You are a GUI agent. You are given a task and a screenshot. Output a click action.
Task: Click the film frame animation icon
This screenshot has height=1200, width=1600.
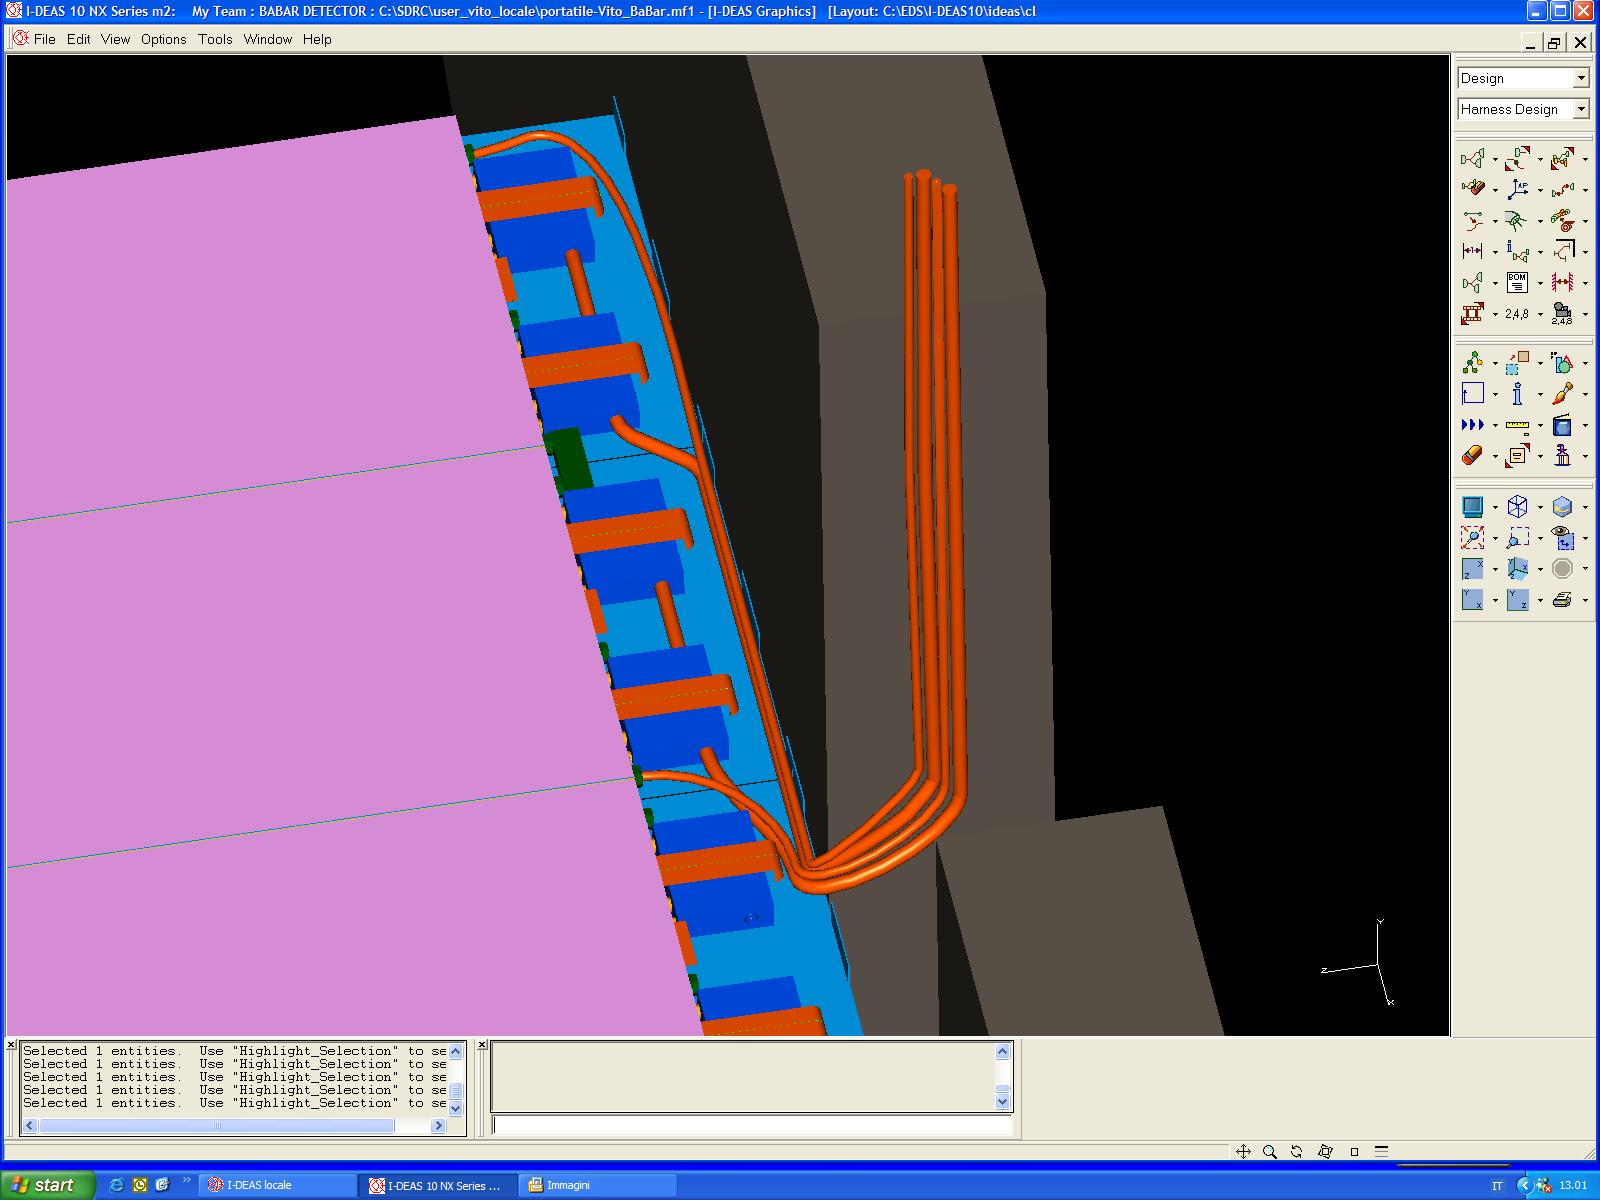(1472, 314)
